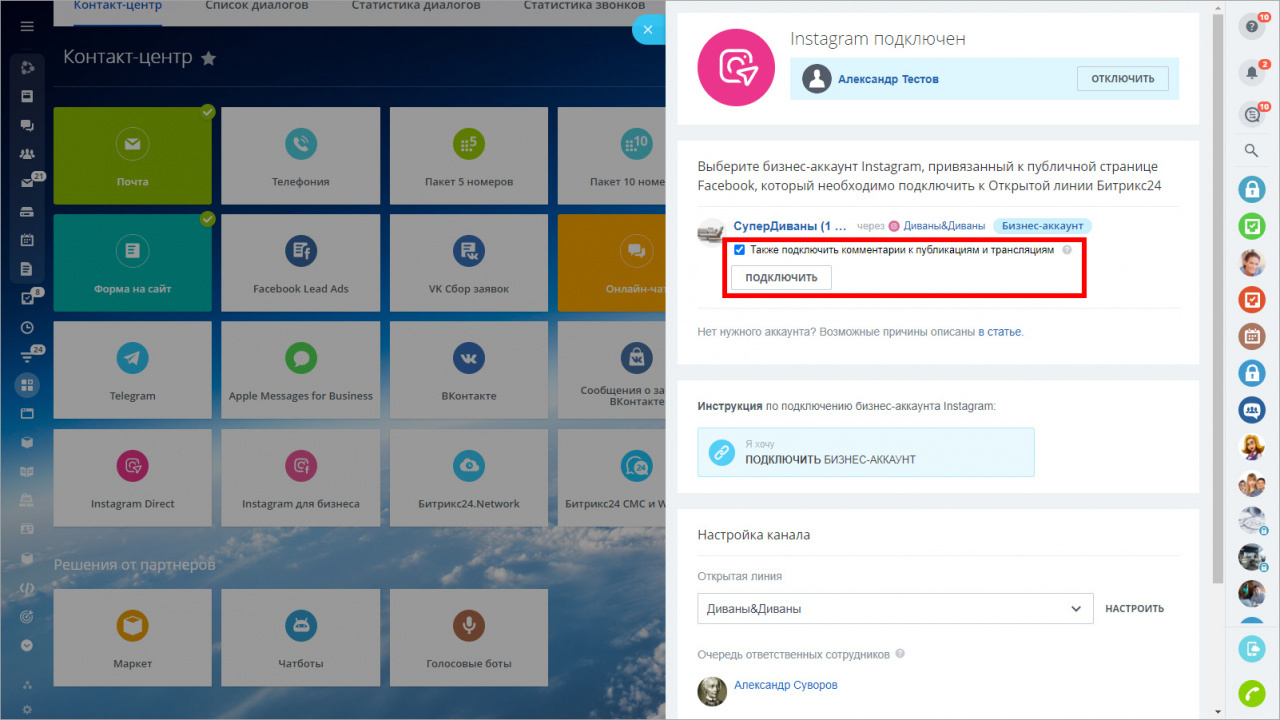The image size is (1280, 720).
Task: Click the green phone call button
Action: tap(1251, 693)
